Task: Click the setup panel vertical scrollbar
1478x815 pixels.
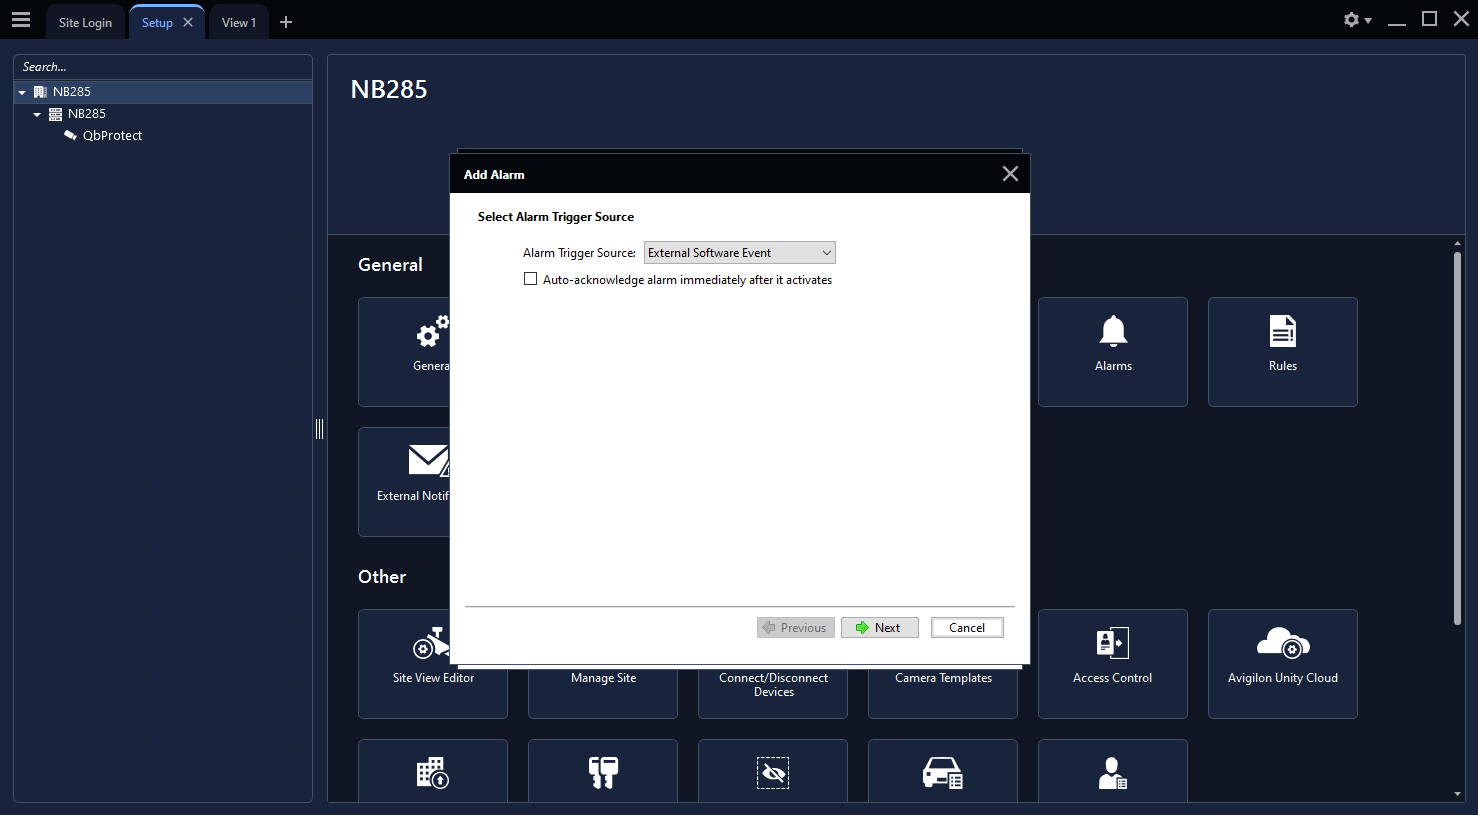Action: pyautogui.click(x=1457, y=438)
